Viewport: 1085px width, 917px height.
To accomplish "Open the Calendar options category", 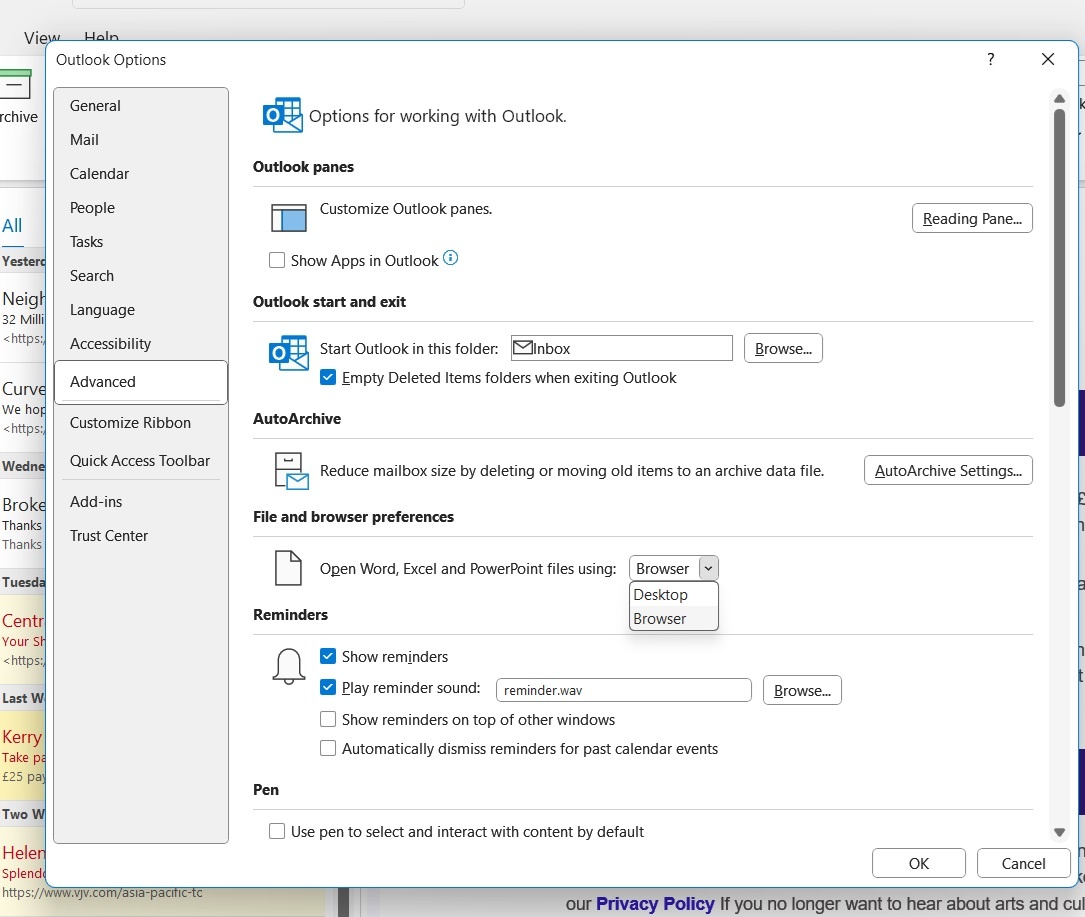I will coord(140,174).
